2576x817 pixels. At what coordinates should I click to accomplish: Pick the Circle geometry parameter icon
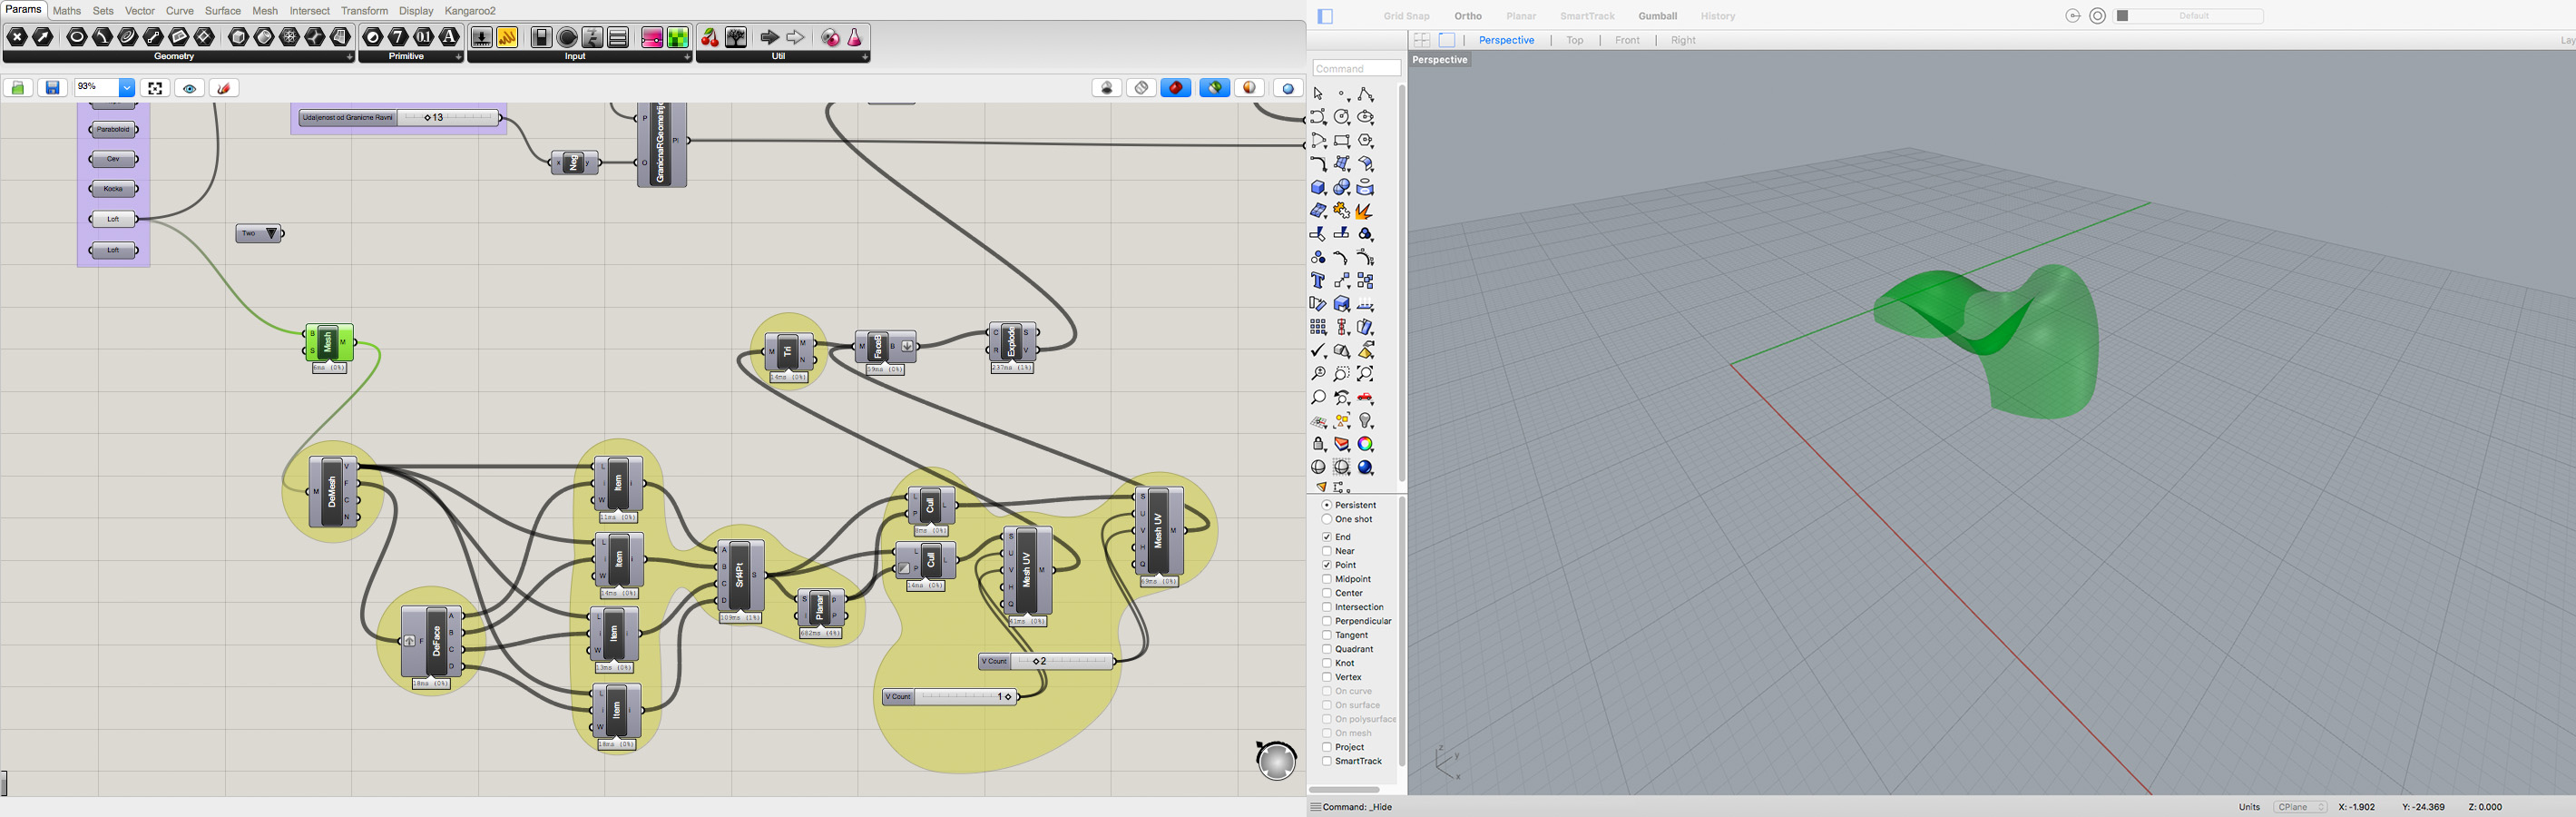click(76, 38)
